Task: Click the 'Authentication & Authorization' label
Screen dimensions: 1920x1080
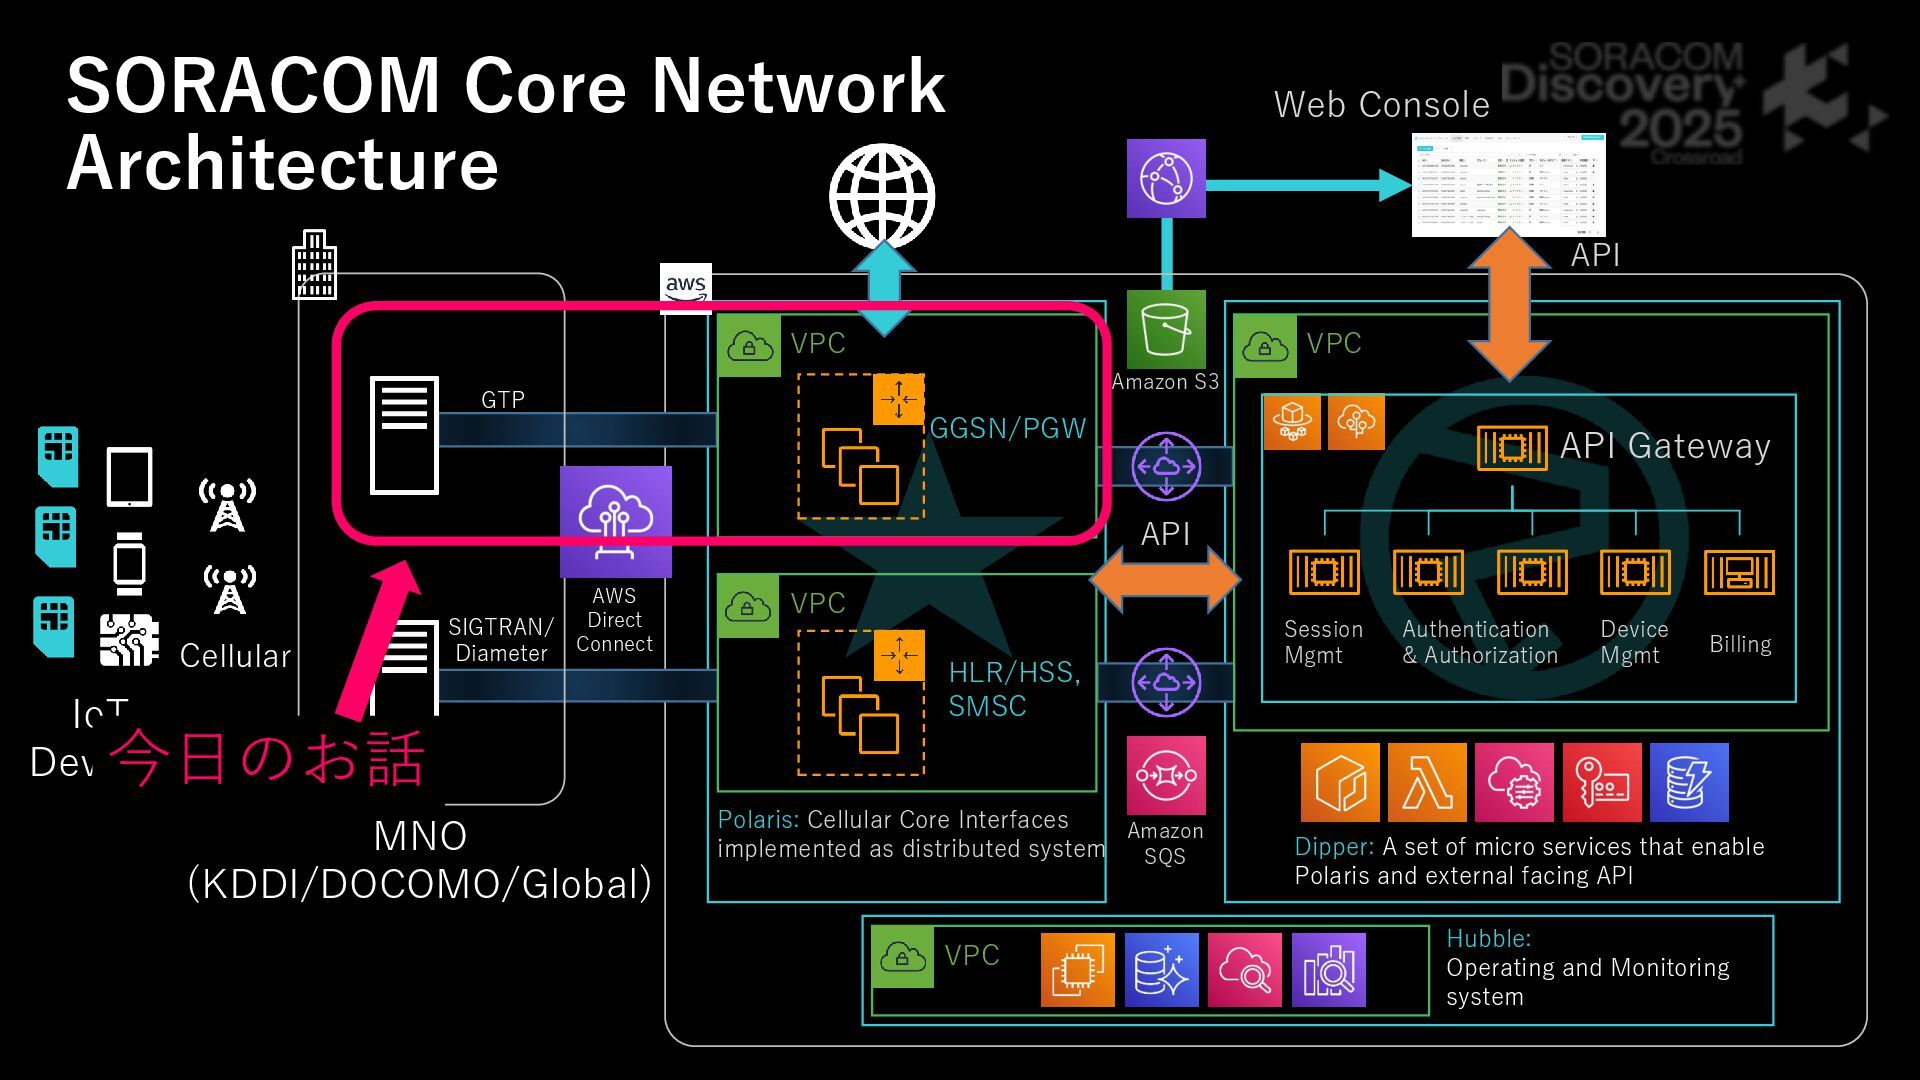Action: pyautogui.click(x=1480, y=642)
